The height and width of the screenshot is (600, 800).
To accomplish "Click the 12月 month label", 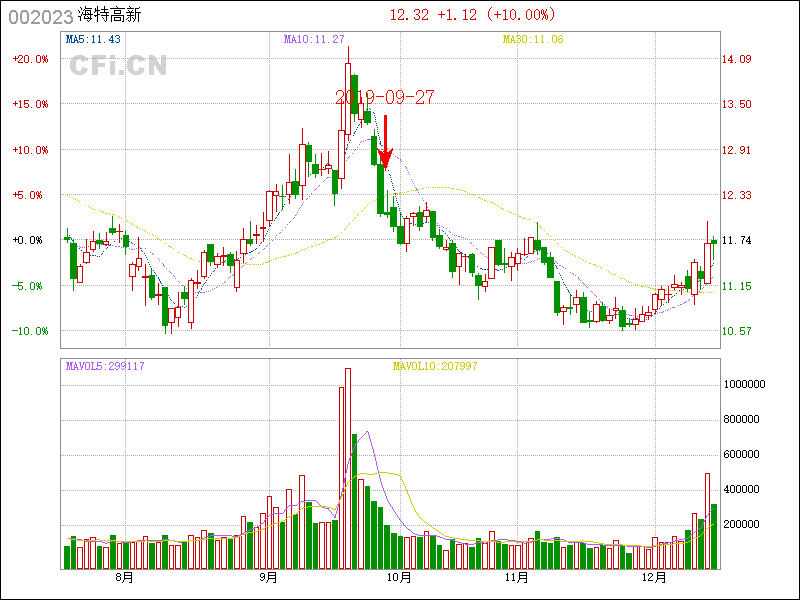I will pos(655,578).
